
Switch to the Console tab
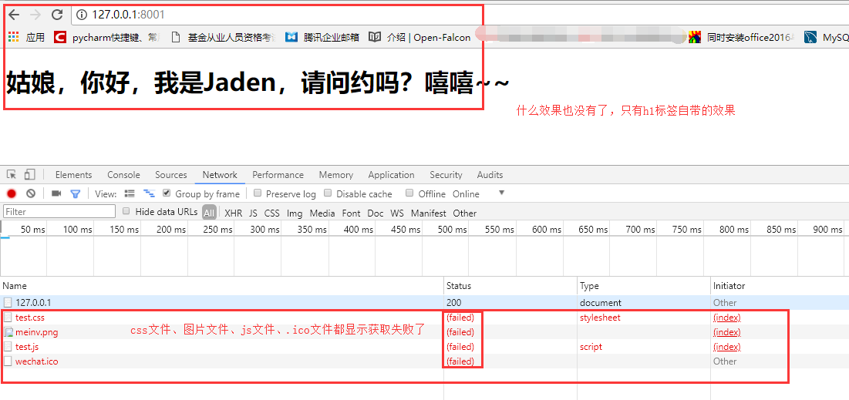pyautogui.click(x=123, y=175)
